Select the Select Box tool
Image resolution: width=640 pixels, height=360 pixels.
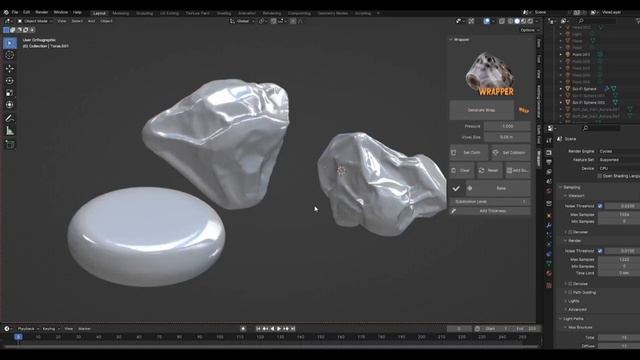(x=10, y=43)
